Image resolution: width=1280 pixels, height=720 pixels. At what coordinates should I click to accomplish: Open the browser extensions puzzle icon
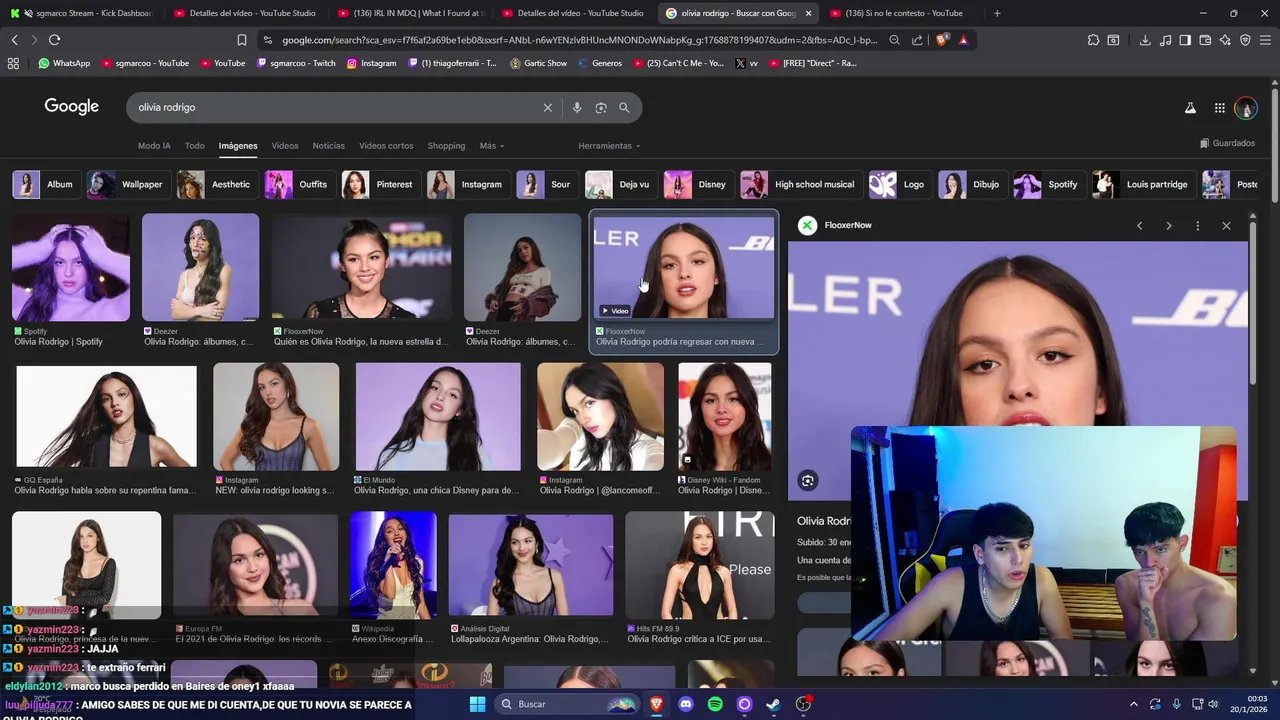pos(1093,40)
